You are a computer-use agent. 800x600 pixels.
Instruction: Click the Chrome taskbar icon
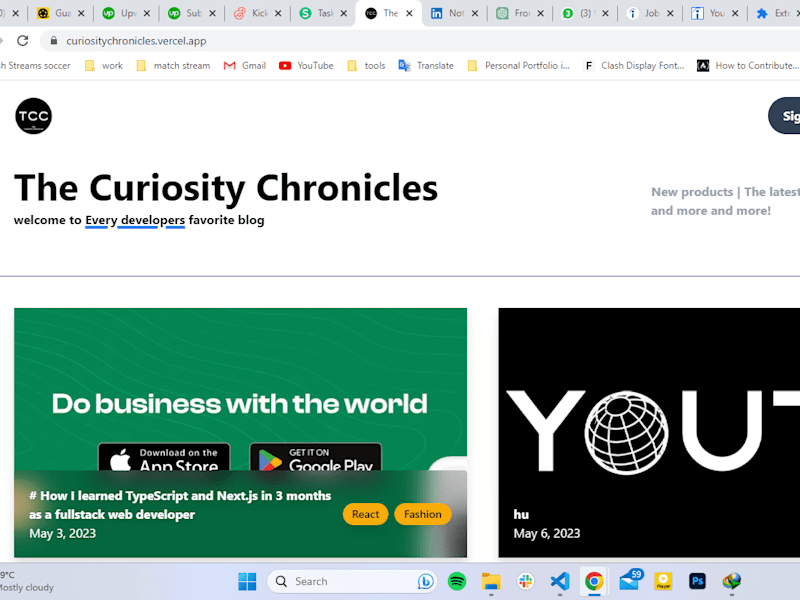pos(594,582)
